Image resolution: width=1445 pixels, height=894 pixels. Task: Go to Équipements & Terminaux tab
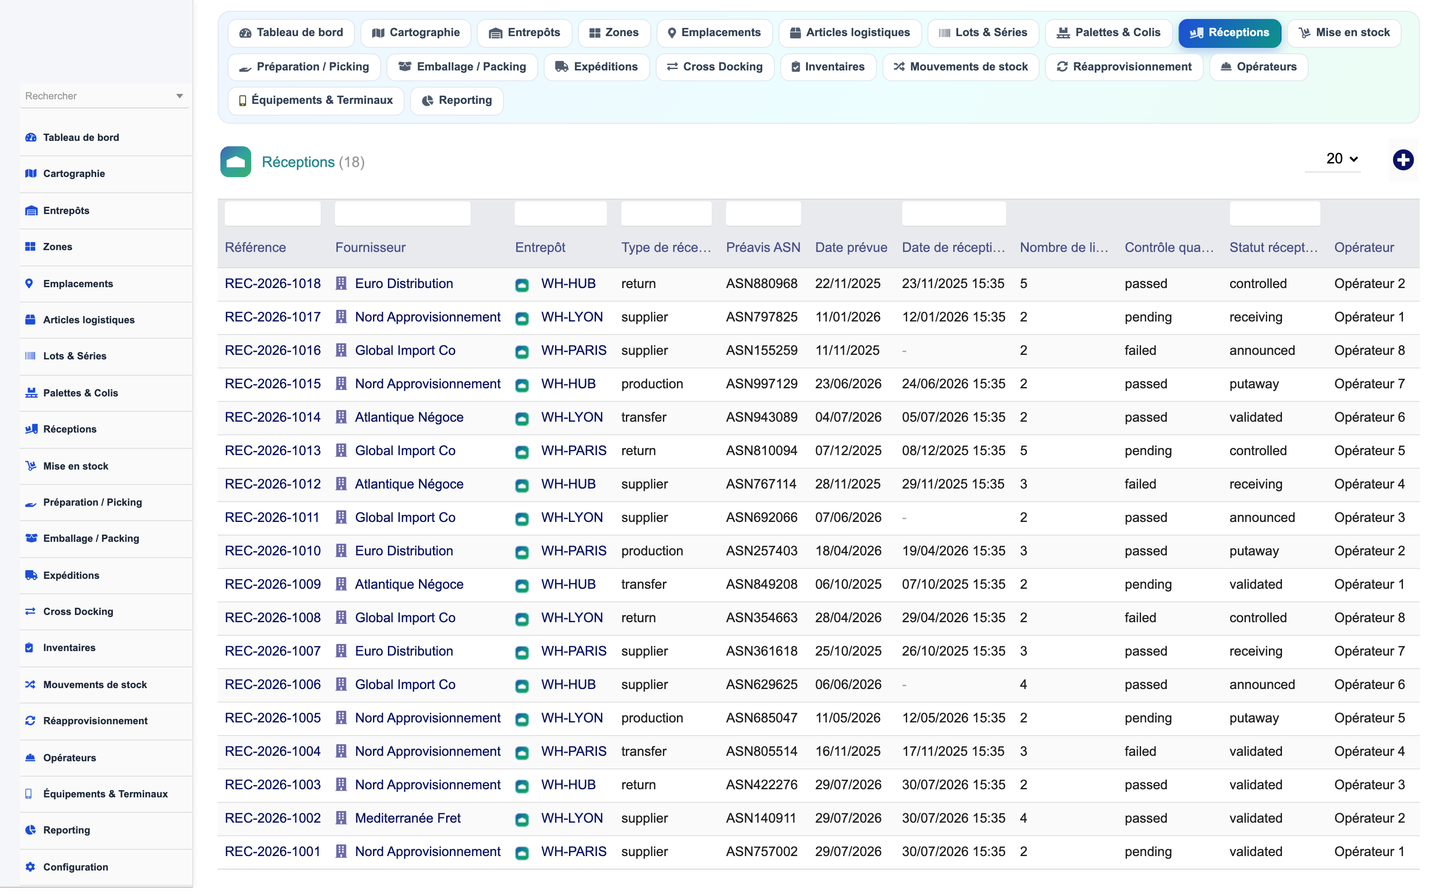coord(315,100)
